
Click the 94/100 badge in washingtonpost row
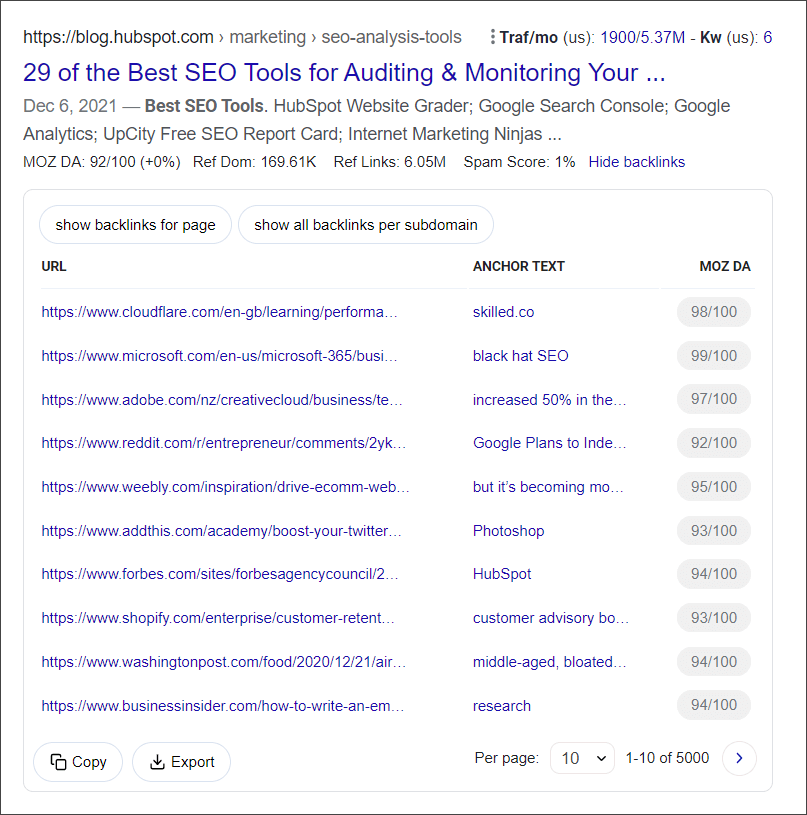coord(714,662)
